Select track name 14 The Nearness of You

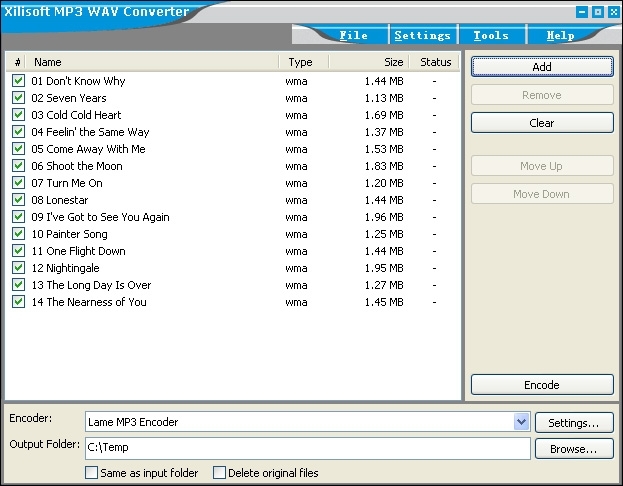[89, 302]
